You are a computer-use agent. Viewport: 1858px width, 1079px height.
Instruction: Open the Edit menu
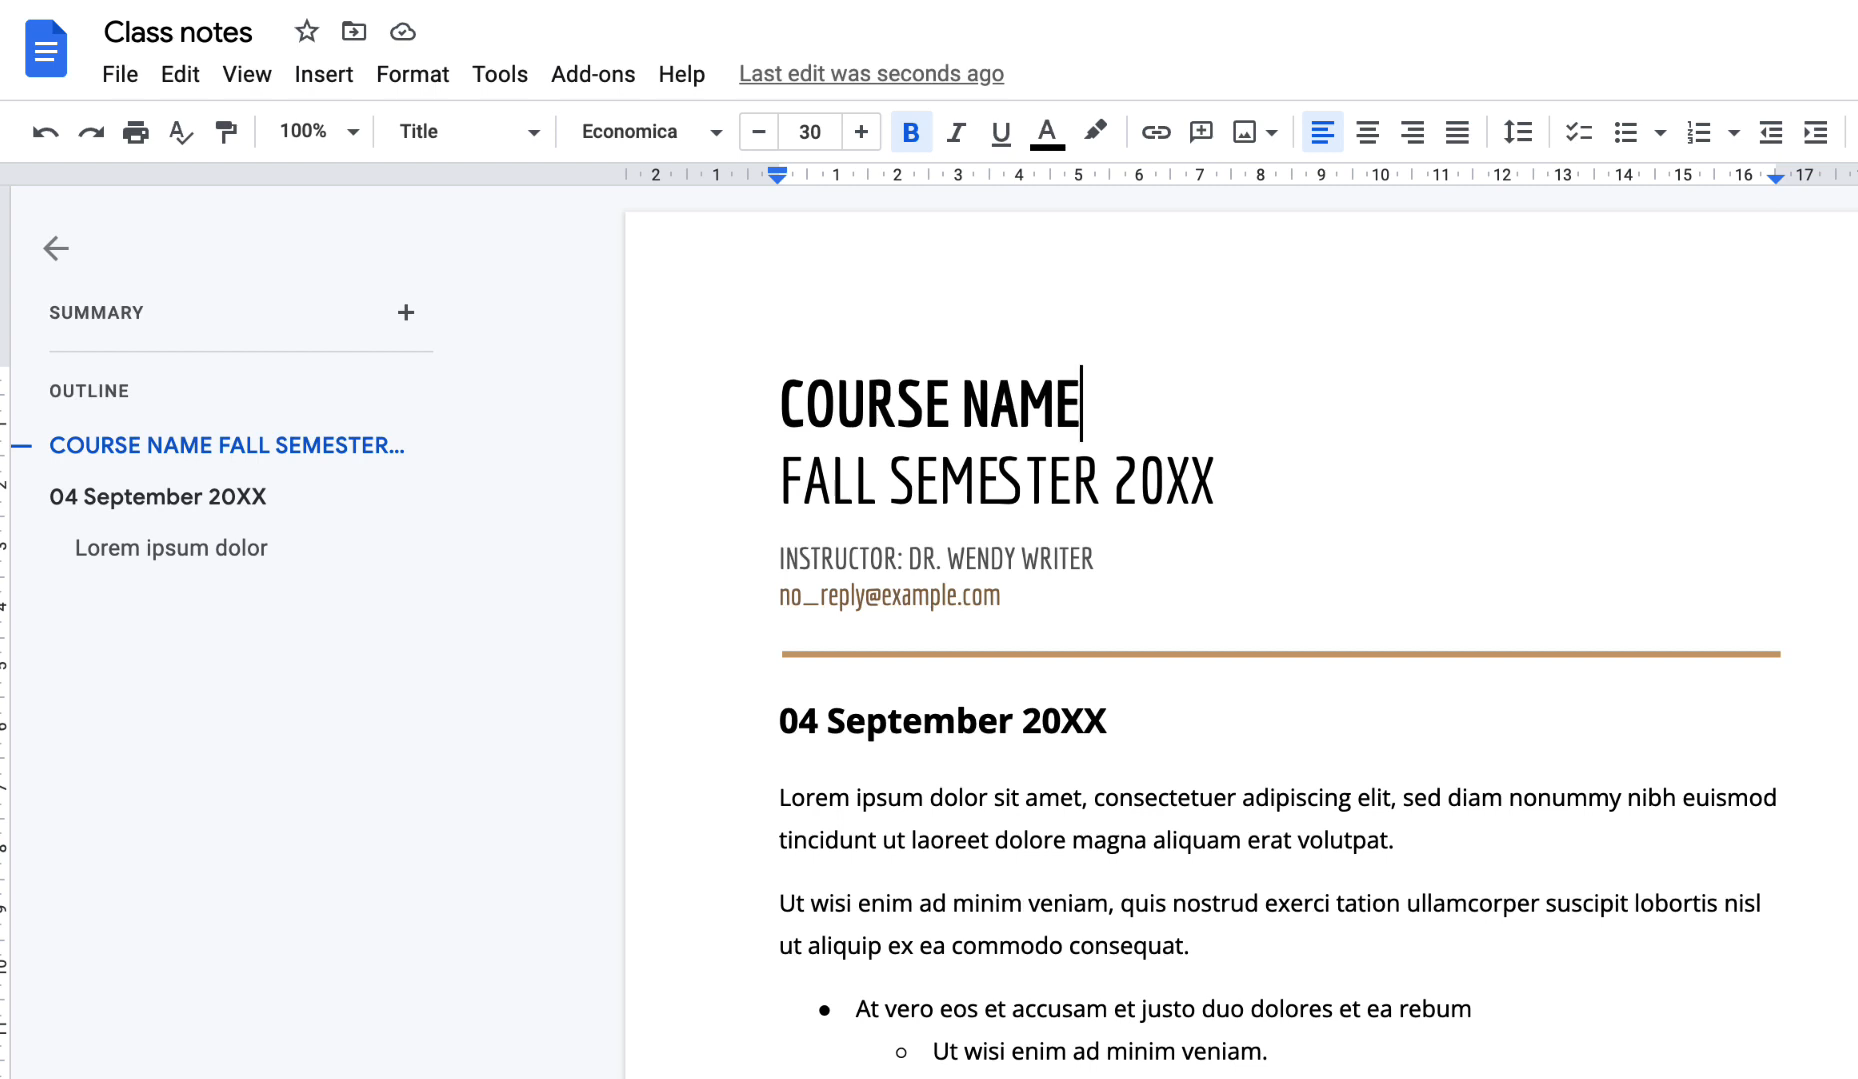(180, 74)
